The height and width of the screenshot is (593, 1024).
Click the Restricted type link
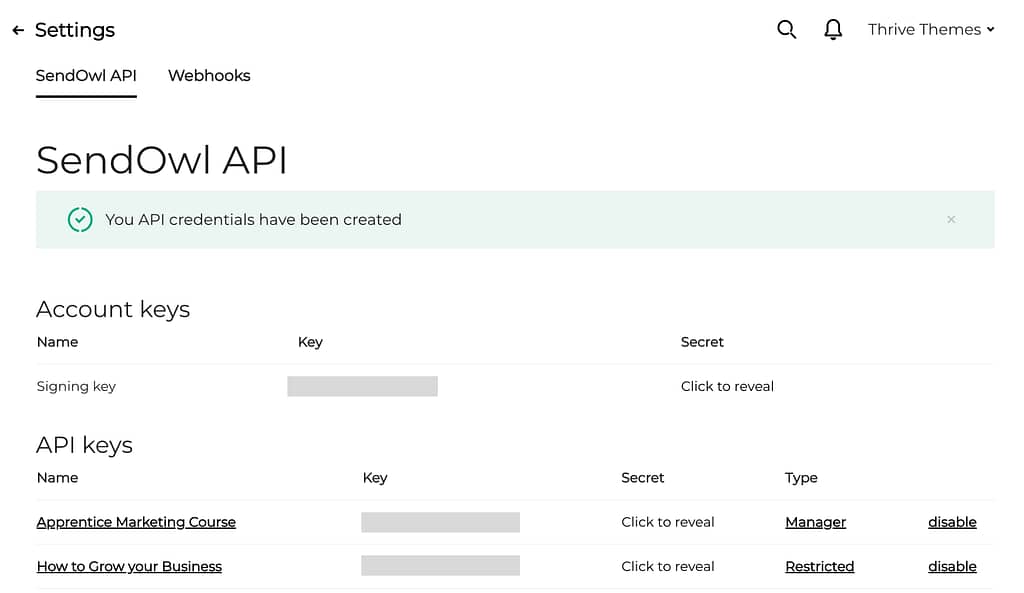click(x=820, y=566)
